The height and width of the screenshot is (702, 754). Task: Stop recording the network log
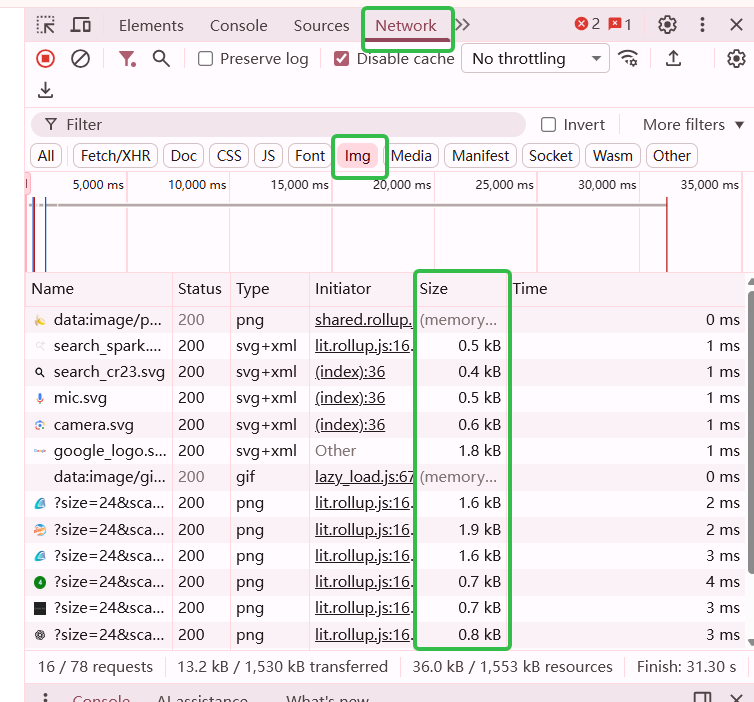click(x=45, y=59)
